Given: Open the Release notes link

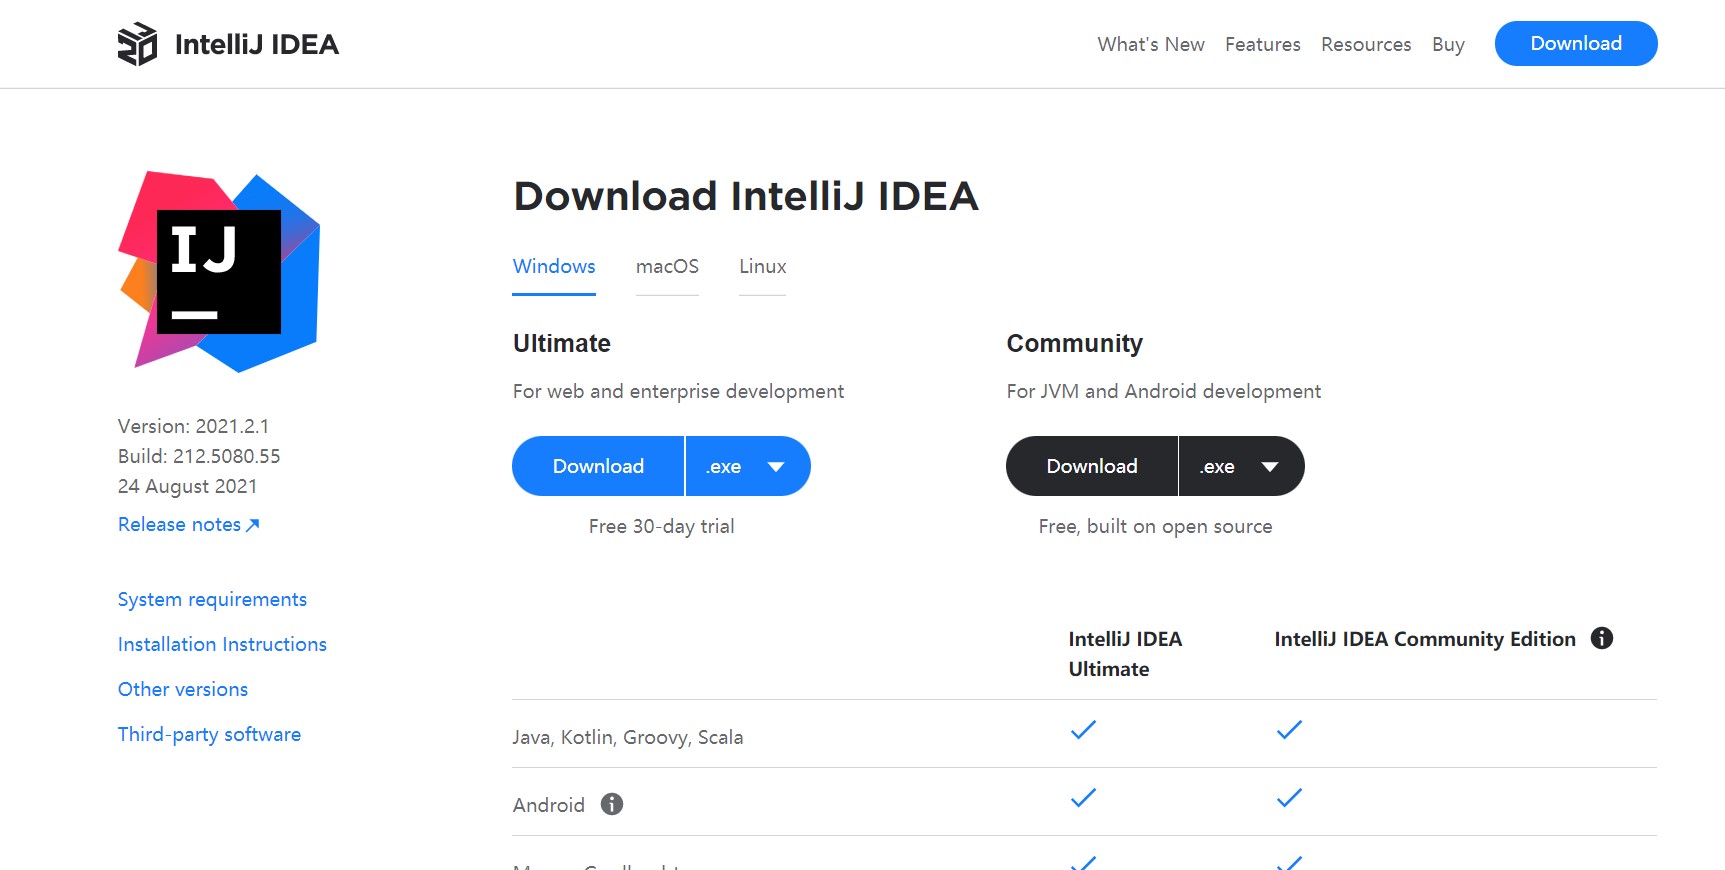Looking at the screenshot, I should tap(189, 524).
